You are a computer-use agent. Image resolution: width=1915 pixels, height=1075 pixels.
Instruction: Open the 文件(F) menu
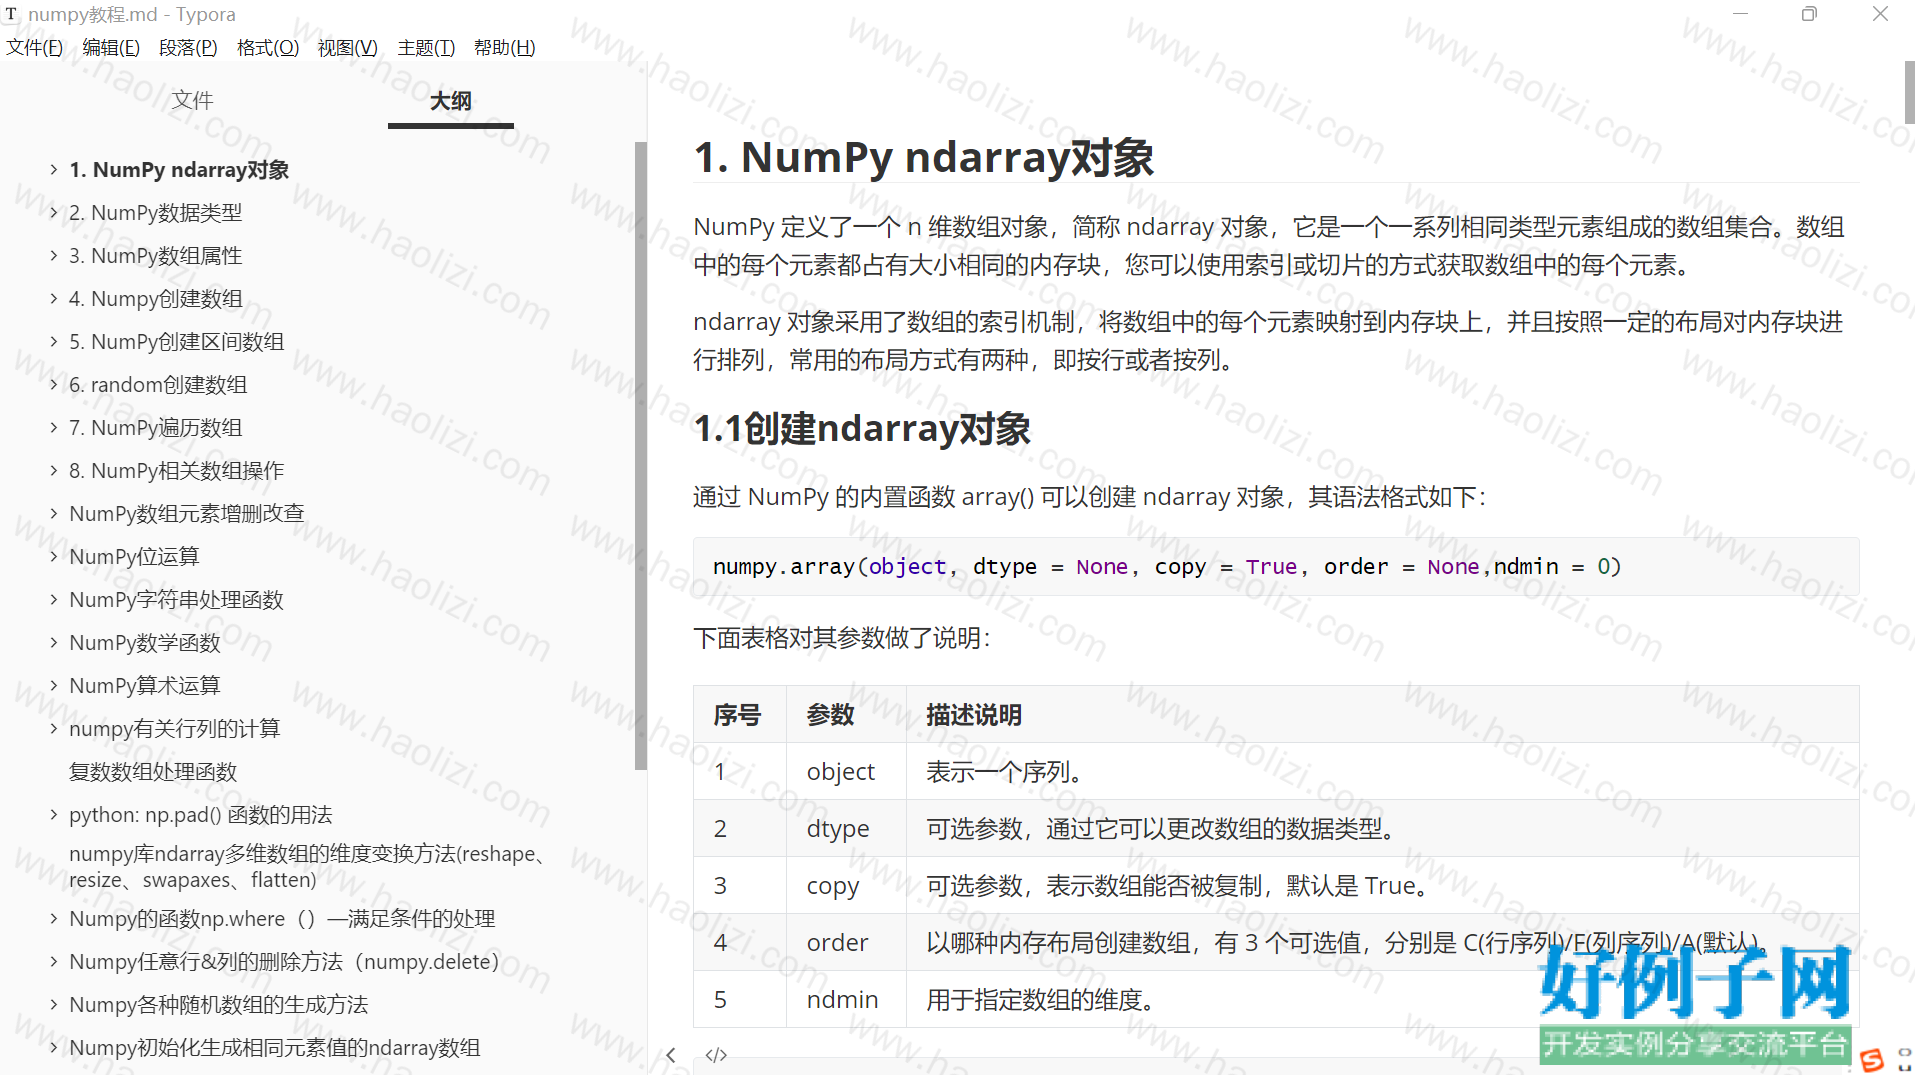coord(35,48)
